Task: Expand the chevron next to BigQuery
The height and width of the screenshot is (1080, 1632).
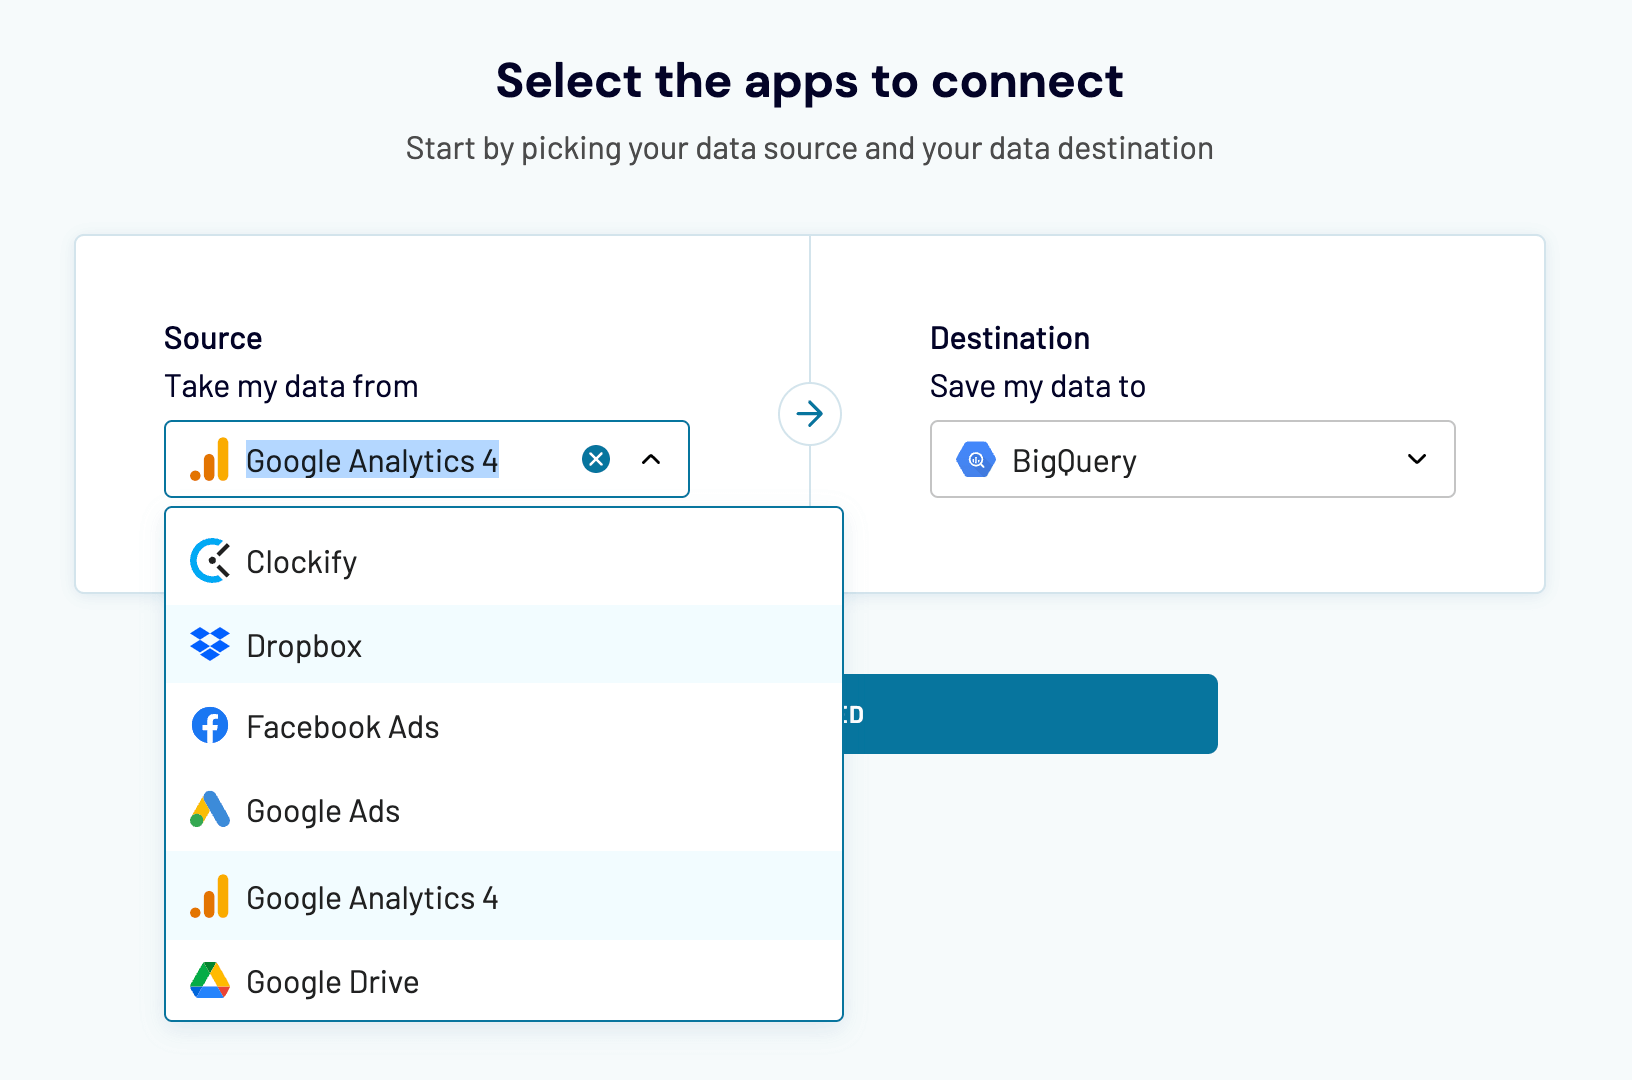Action: coord(1417,460)
